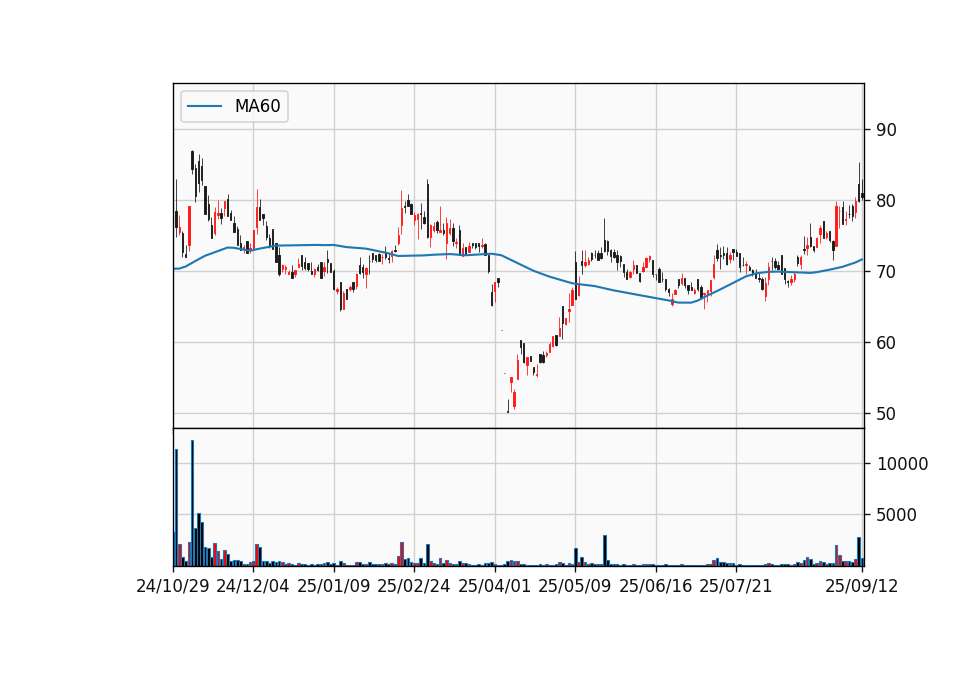Click the 90 price axis label

point(887,130)
